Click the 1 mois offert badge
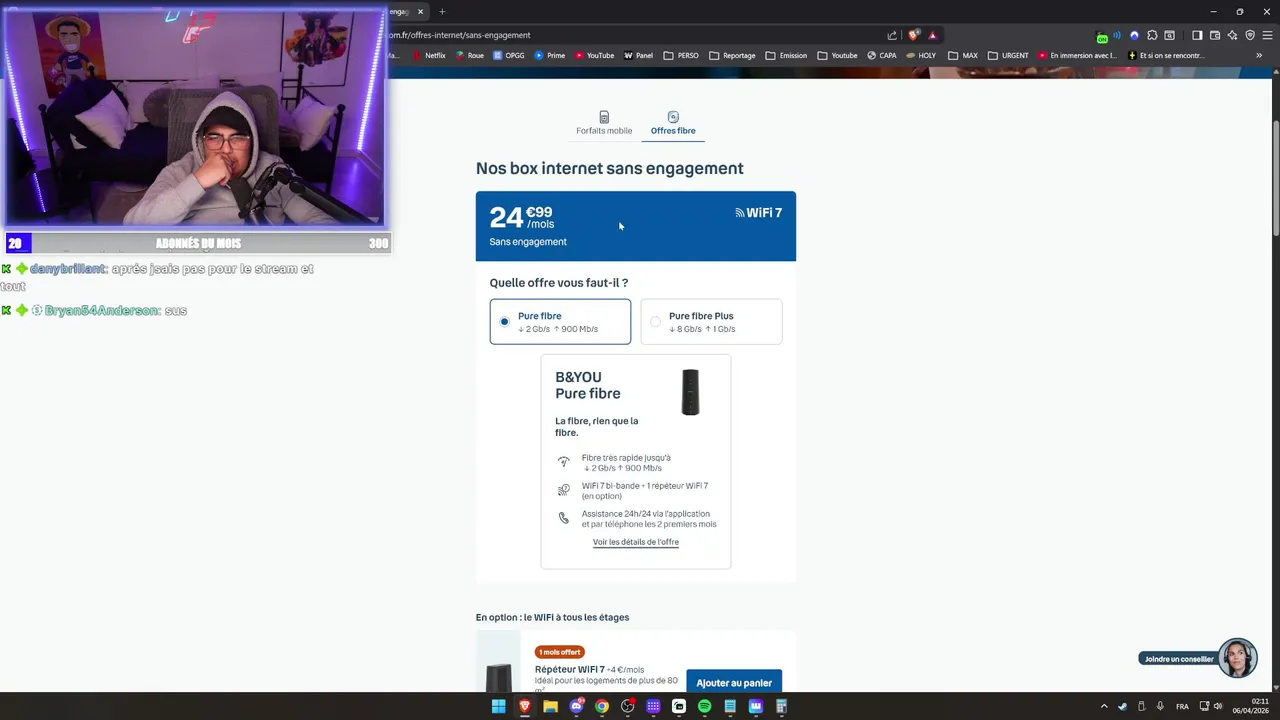Viewport: 1280px width, 720px height. tap(560, 652)
